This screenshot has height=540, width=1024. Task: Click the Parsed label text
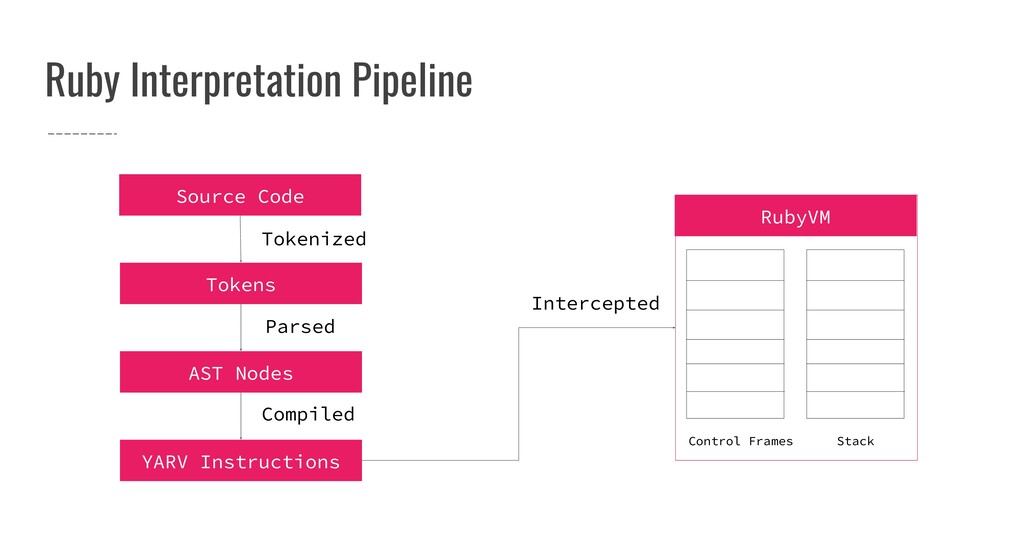tap(300, 326)
